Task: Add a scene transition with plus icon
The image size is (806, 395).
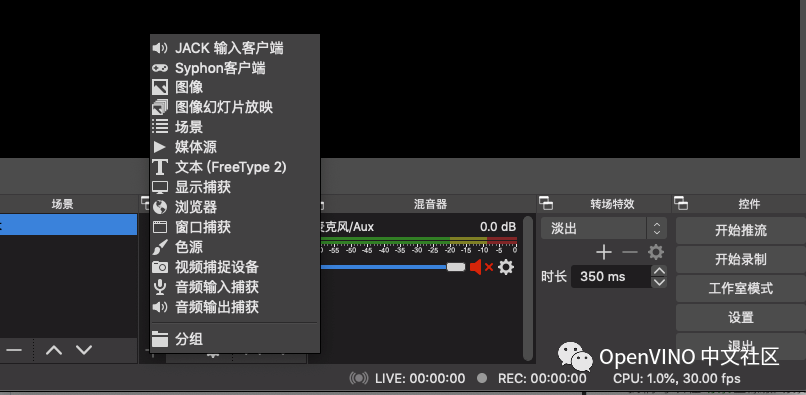Action: [603, 252]
